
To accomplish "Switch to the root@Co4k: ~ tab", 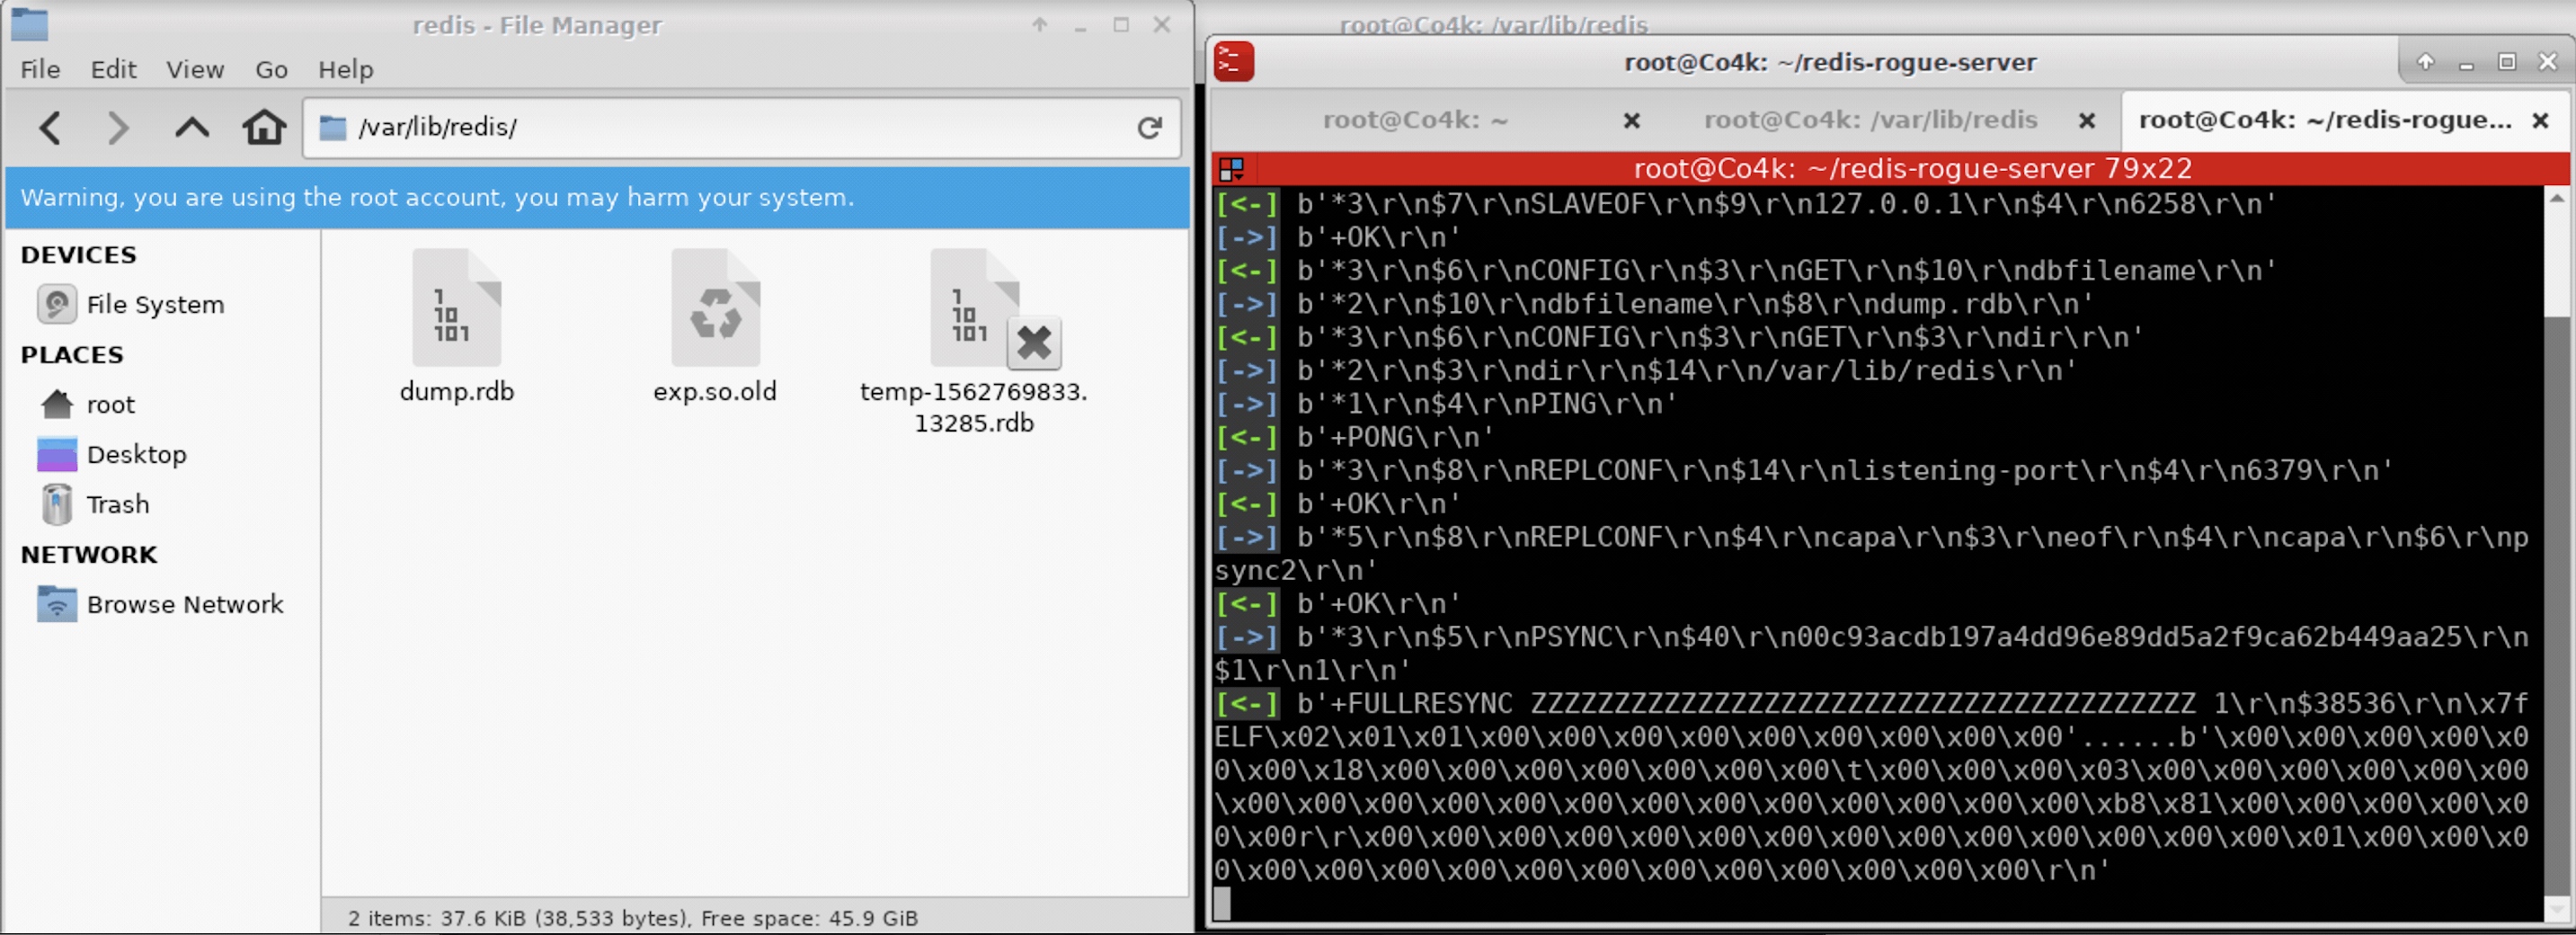I will click(x=1414, y=120).
